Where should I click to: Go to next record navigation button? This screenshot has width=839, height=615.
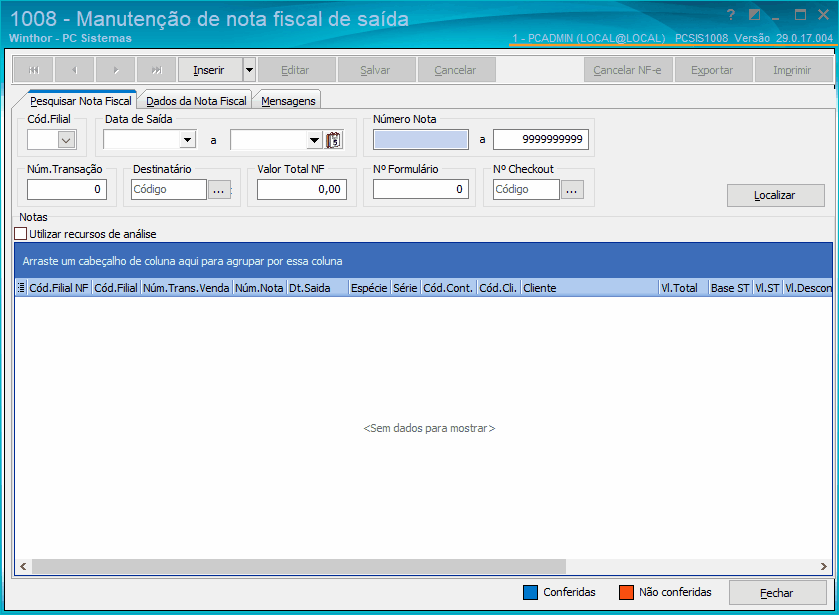(116, 70)
